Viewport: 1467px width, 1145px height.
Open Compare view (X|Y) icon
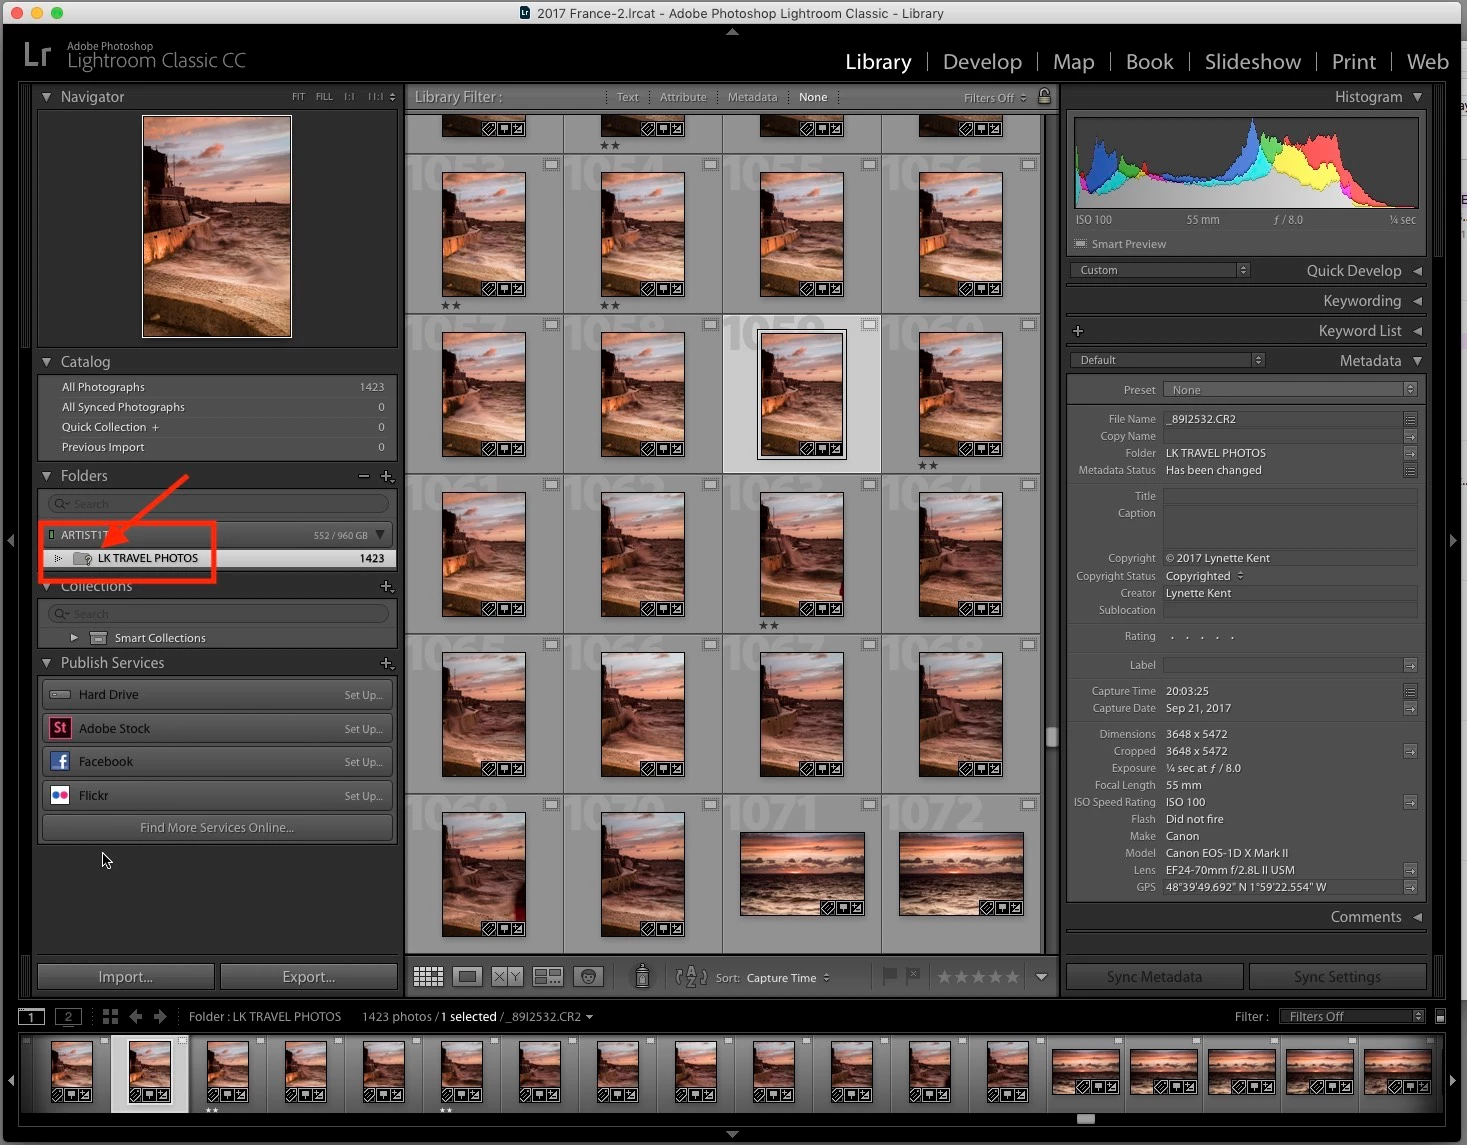point(507,977)
